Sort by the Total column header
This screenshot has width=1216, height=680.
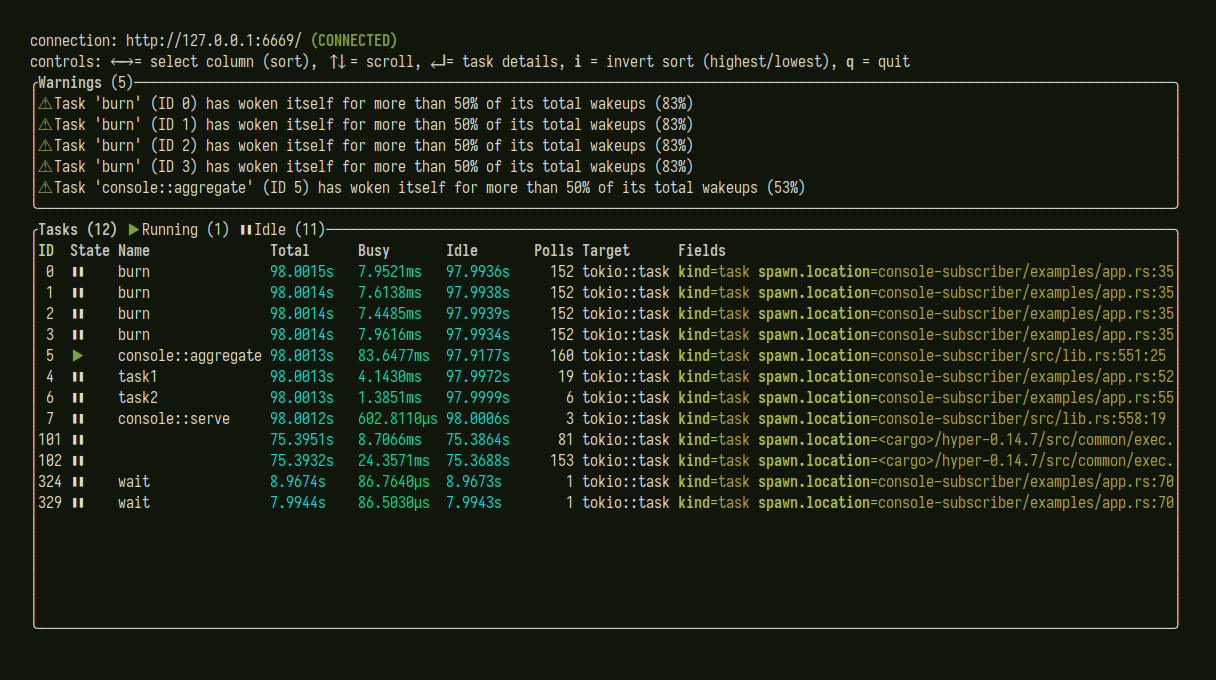click(x=290, y=251)
